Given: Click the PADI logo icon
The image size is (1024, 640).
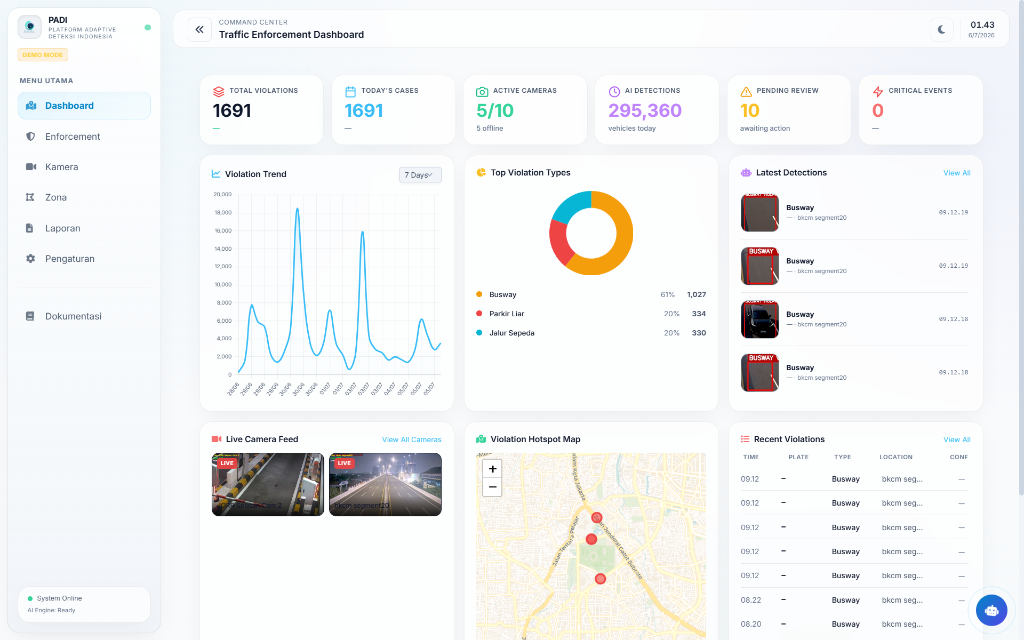Looking at the screenshot, I should coord(29,27).
